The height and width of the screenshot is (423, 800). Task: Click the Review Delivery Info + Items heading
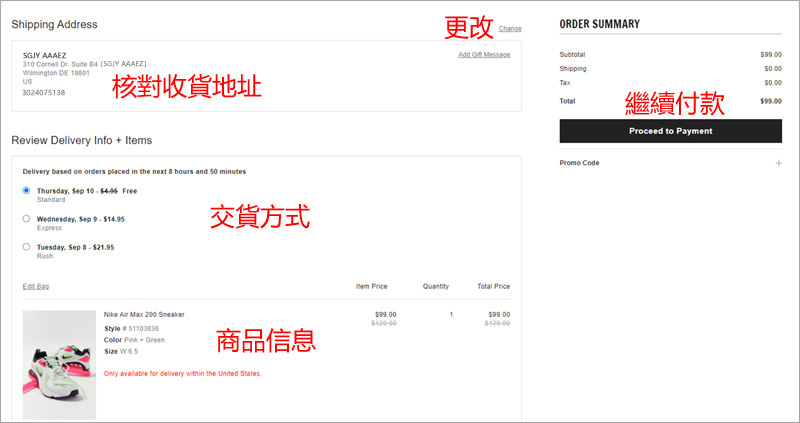(81, 140)
